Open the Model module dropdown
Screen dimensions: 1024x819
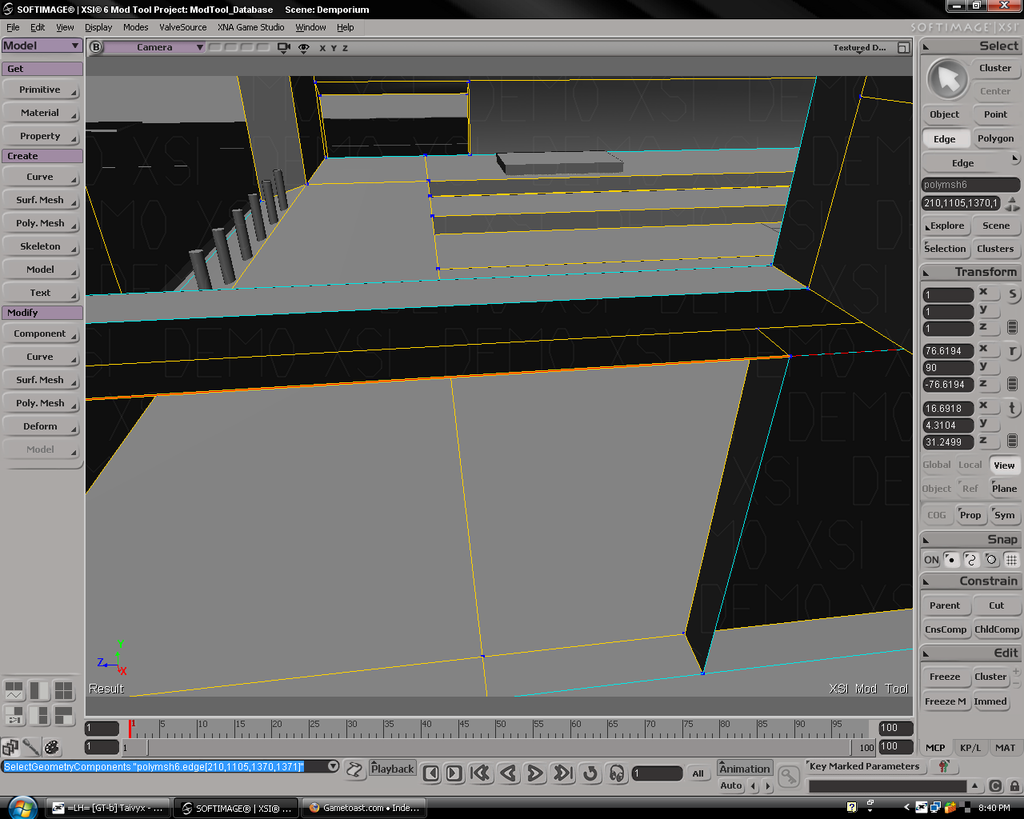click(41, 46)
